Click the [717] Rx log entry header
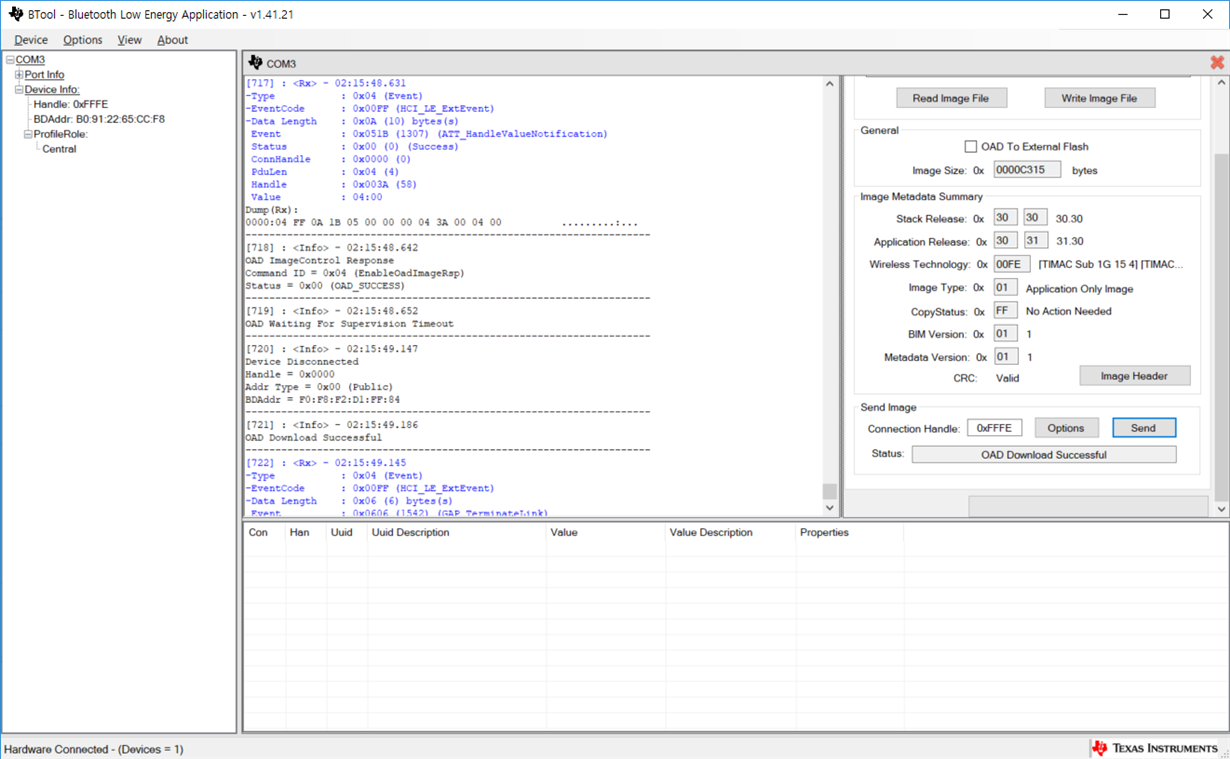The width and height of the screenshot is (1230, 759). (x=326, y=83)
